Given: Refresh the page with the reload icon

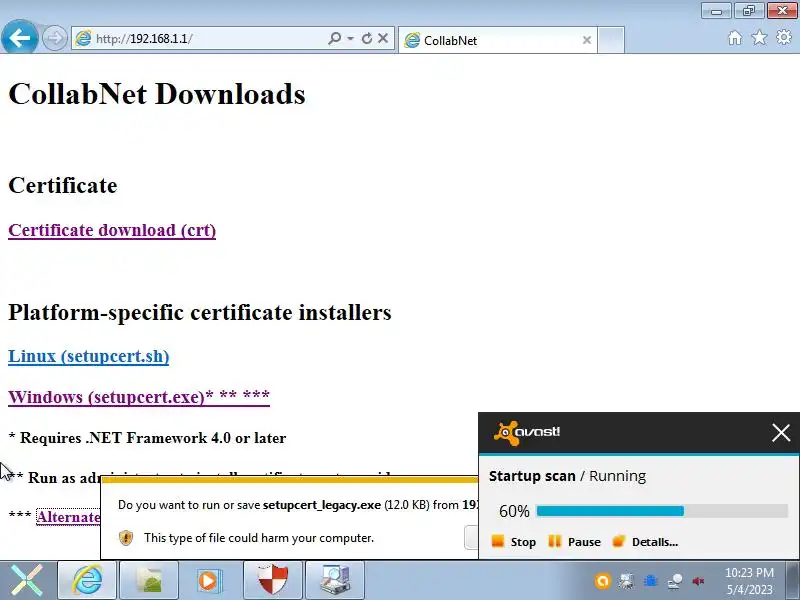Looking at the screenshot, I should [x=366, y=38].
